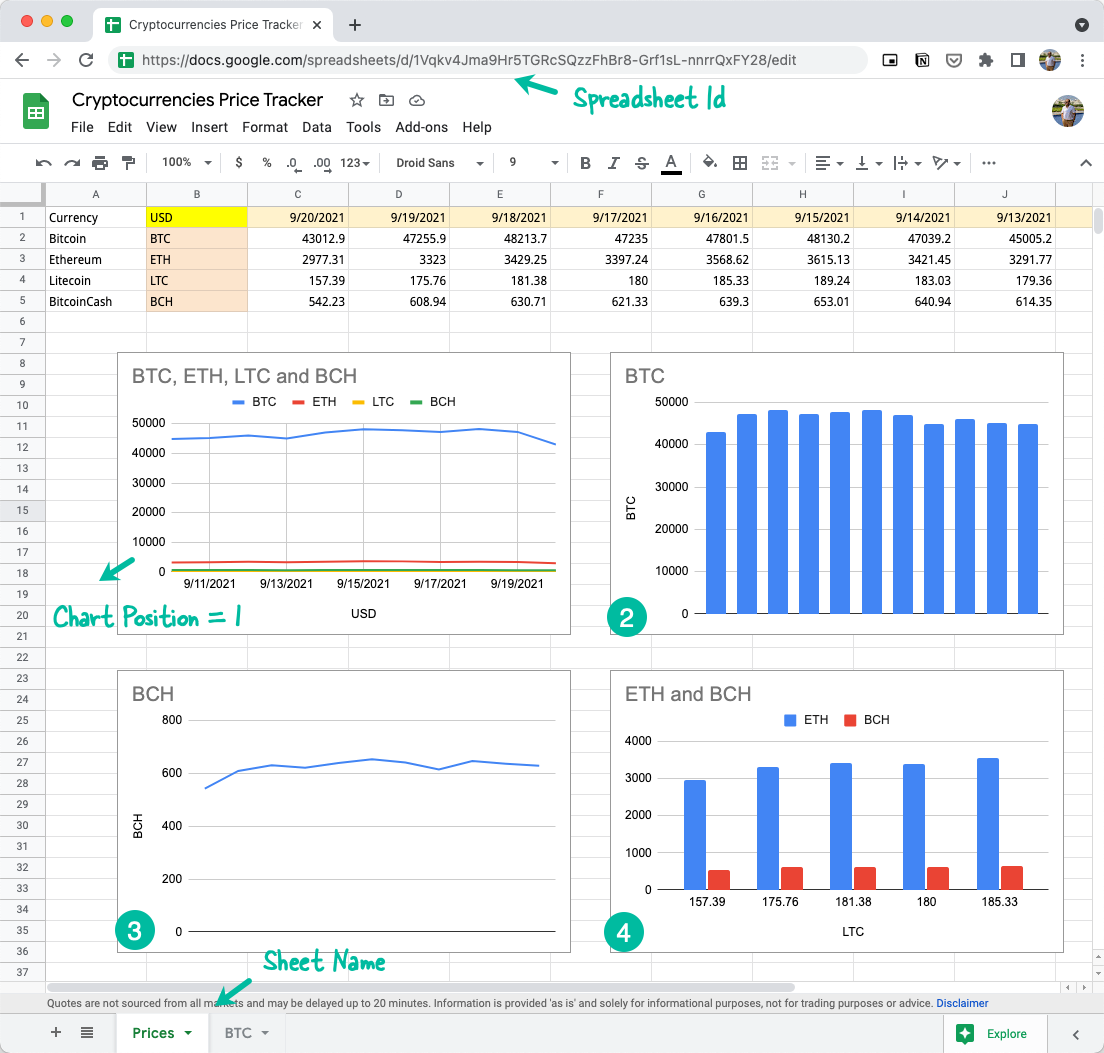Open the Explore panel
1104x1053 pixels.
pos(994,1034)
